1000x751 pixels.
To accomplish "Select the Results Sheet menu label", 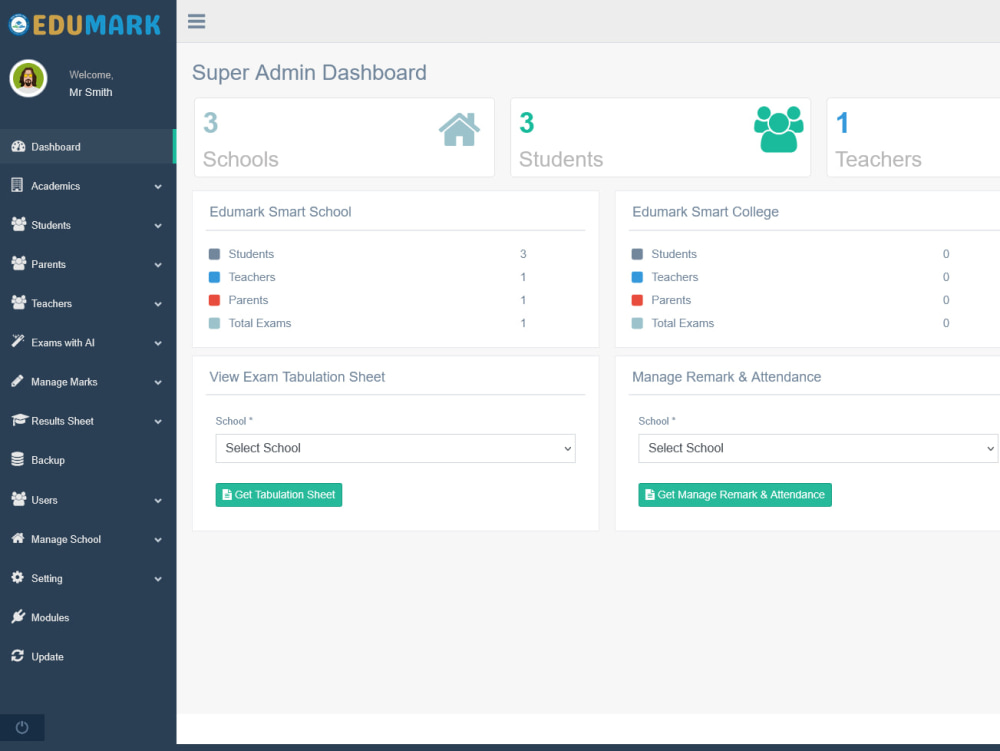I will pos(62,421).
